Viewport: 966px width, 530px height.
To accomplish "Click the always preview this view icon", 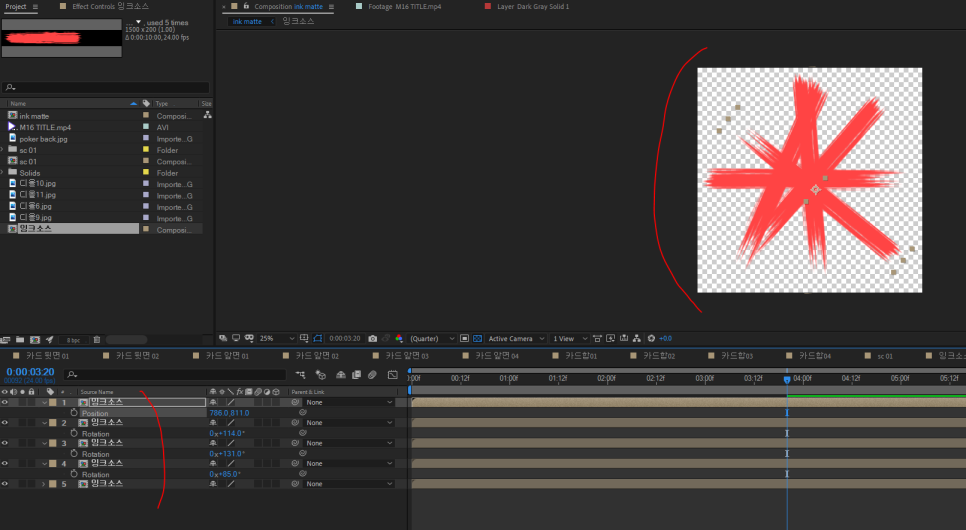I will point(223,338).
